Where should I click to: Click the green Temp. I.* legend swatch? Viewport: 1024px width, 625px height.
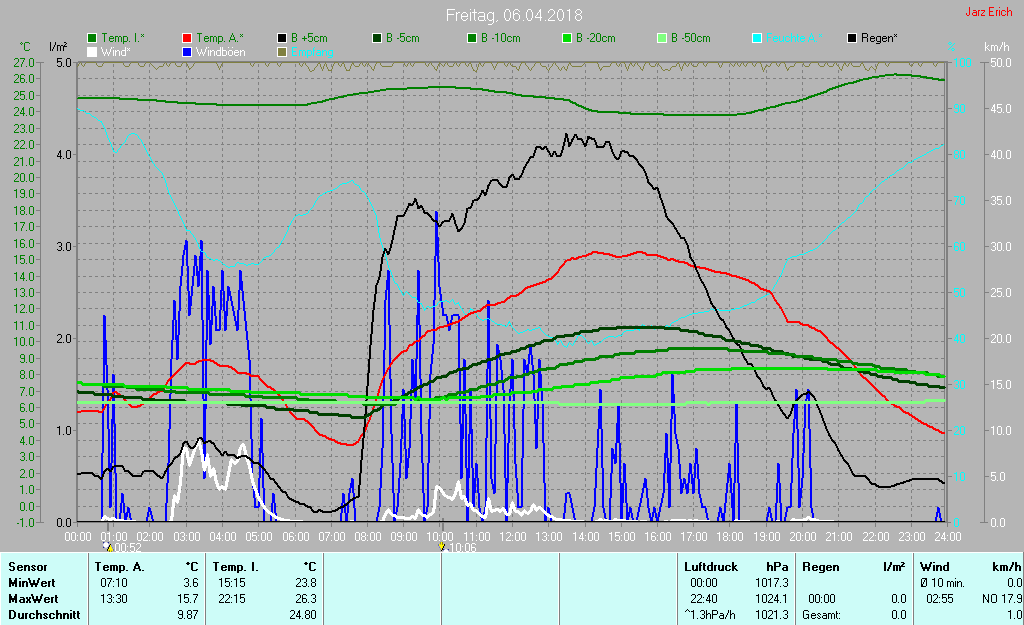coord(92,39)
